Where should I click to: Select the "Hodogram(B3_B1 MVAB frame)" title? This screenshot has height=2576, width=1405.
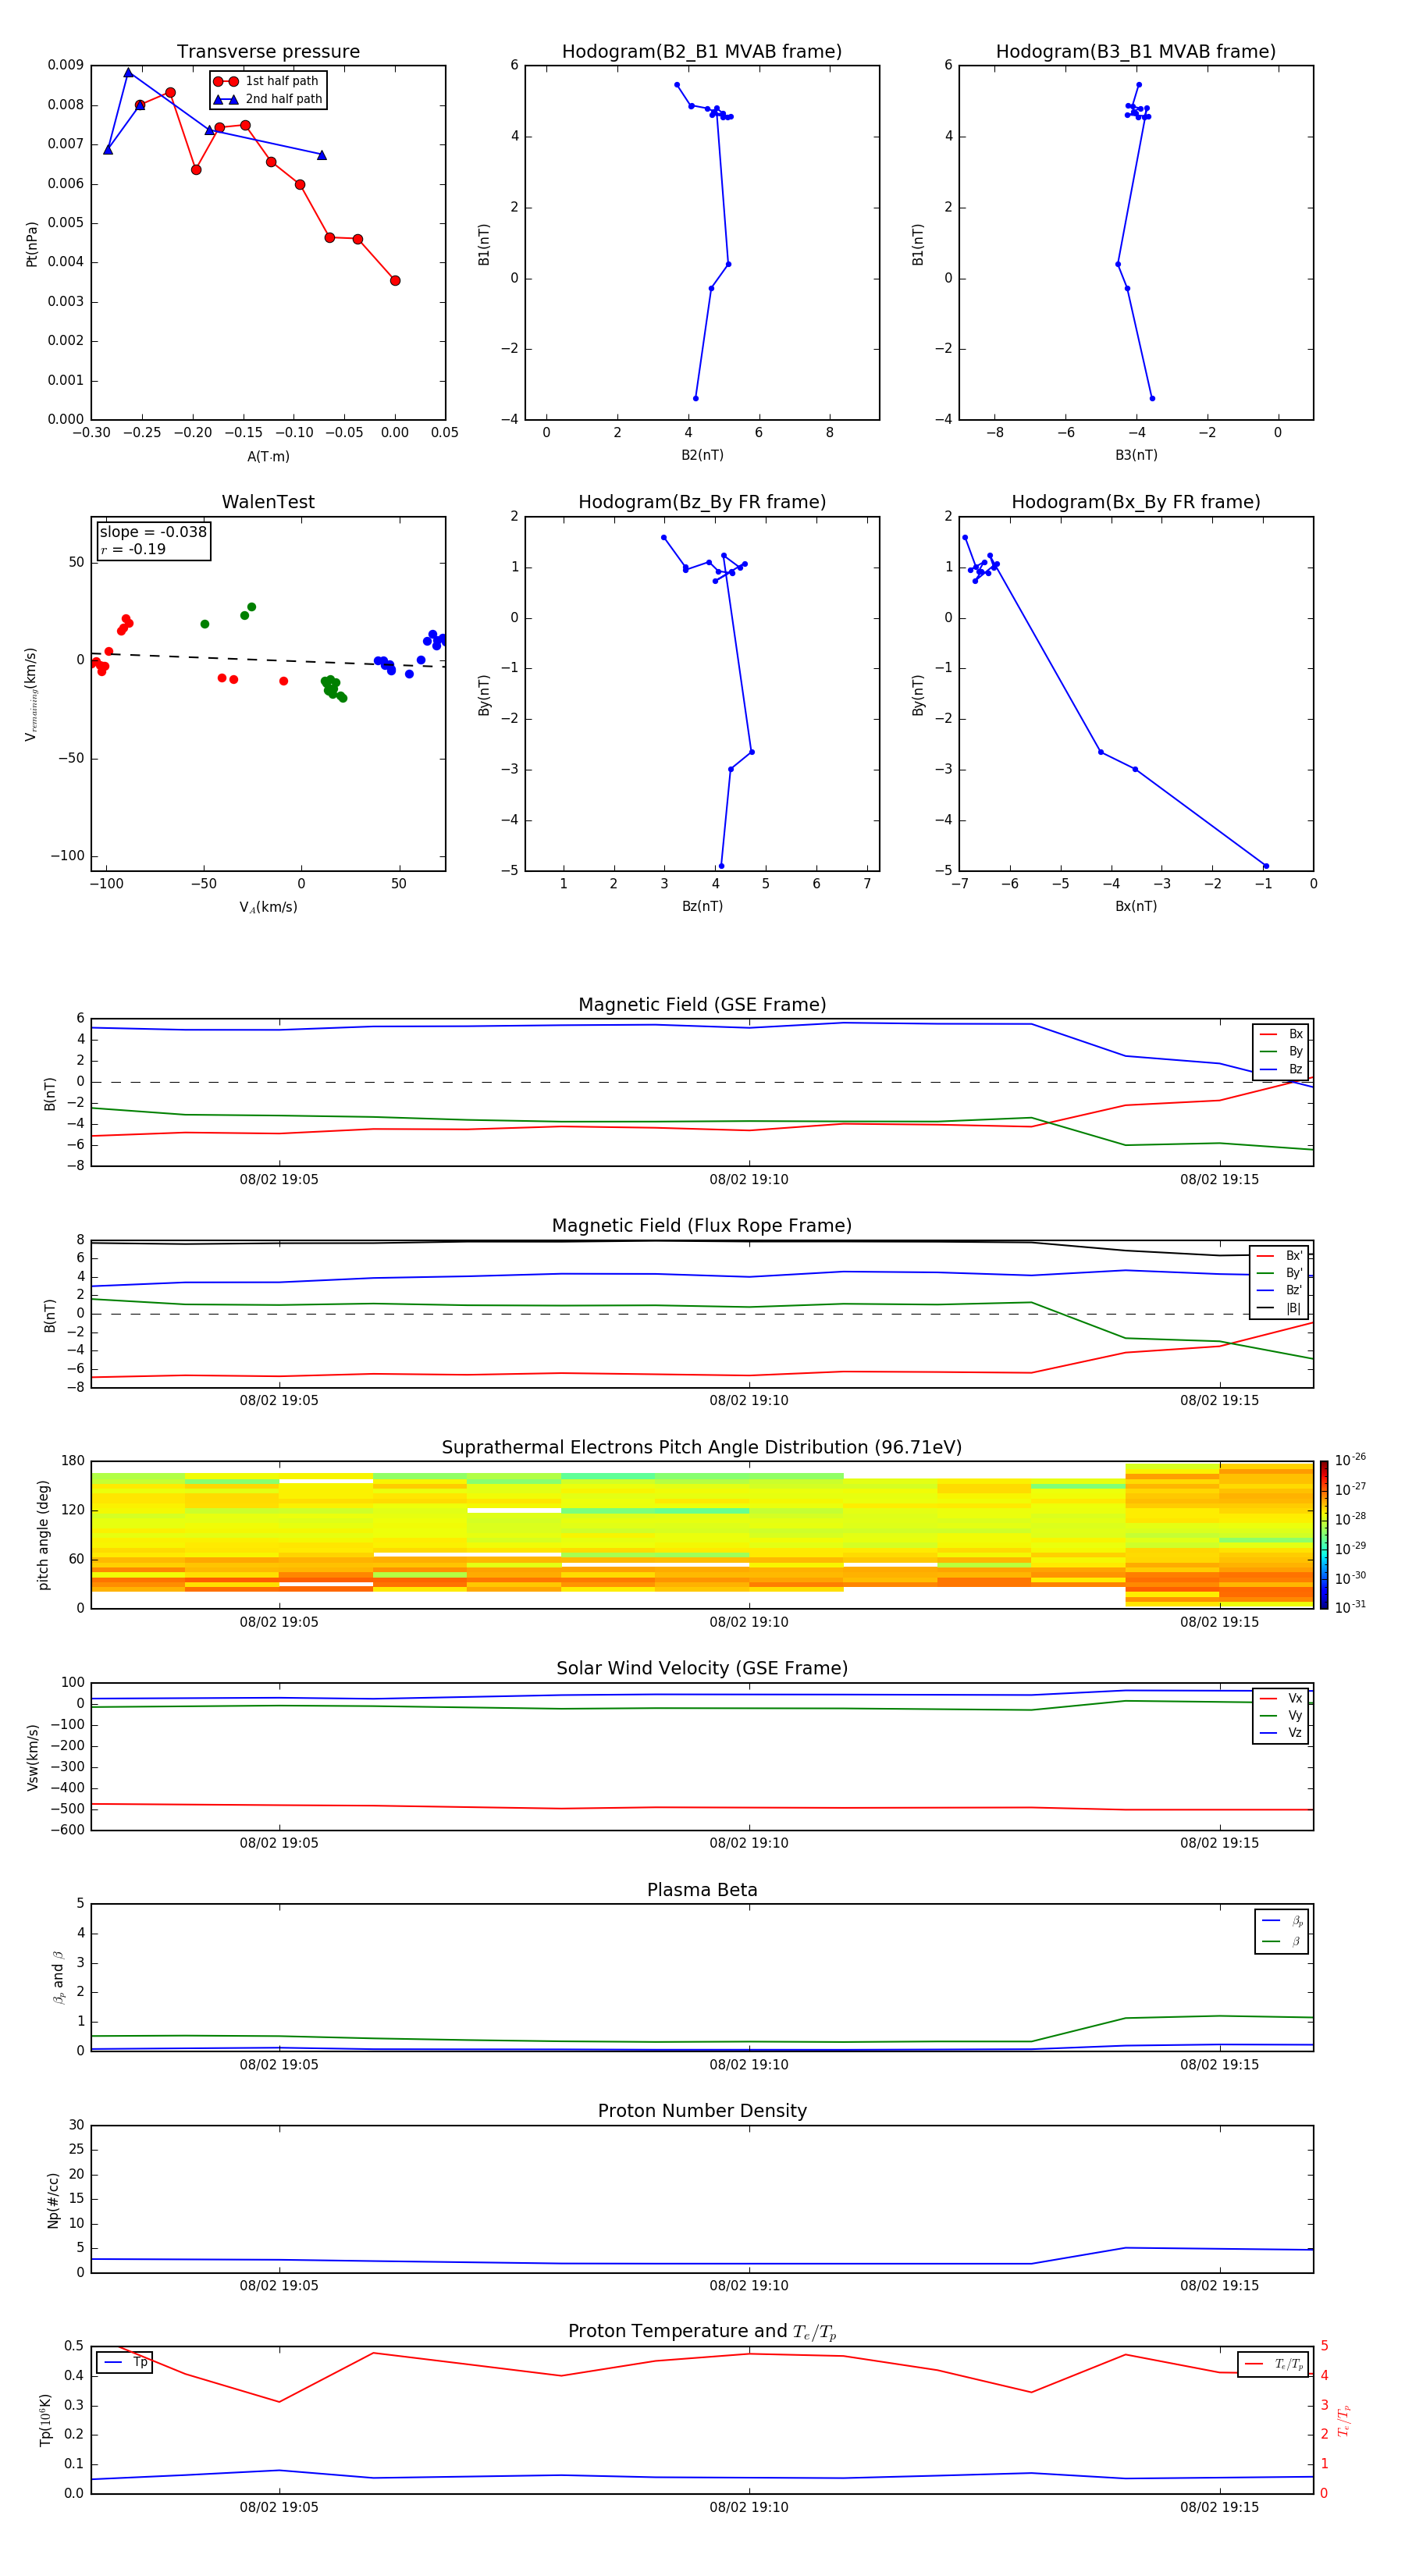(x=1136, y=52)
